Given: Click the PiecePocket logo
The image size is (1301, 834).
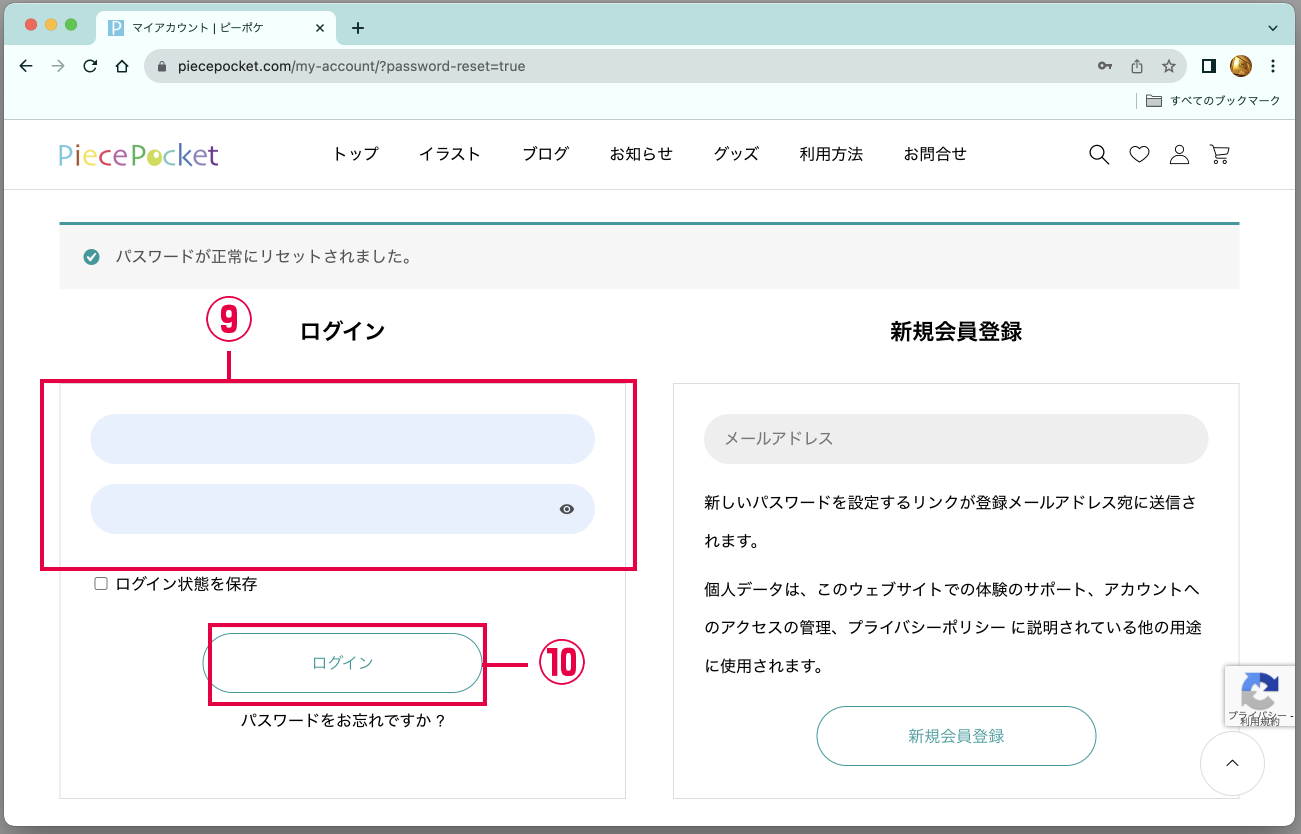Looking at the screenshot, I should (138, 155).
